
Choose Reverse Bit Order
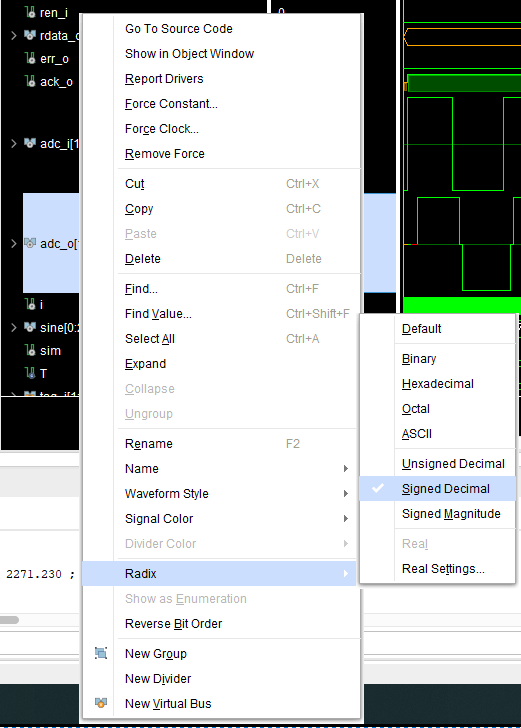tap(220, 624)
